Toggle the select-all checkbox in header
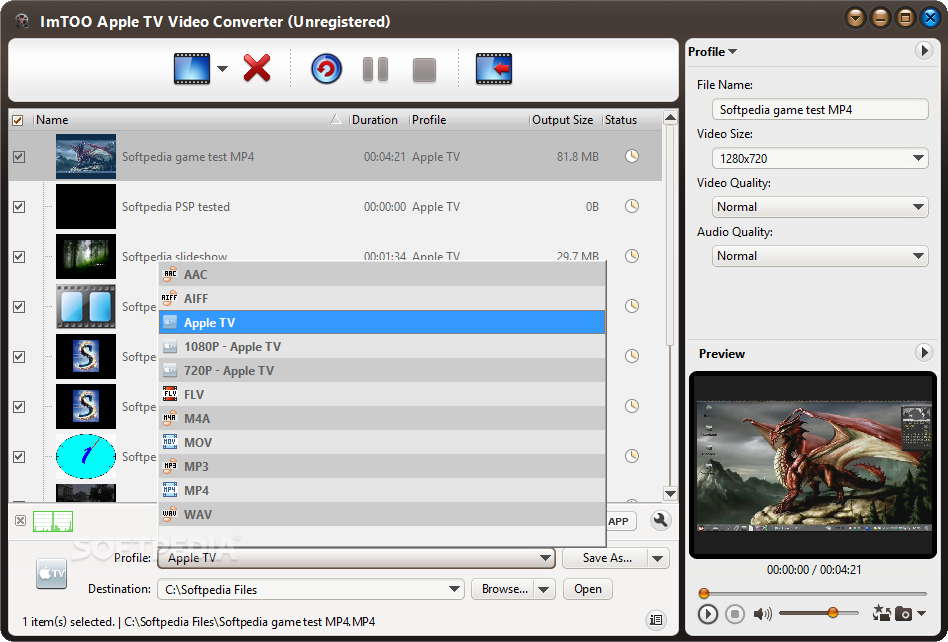The image size is (948, 642). [x=18, y=120]
